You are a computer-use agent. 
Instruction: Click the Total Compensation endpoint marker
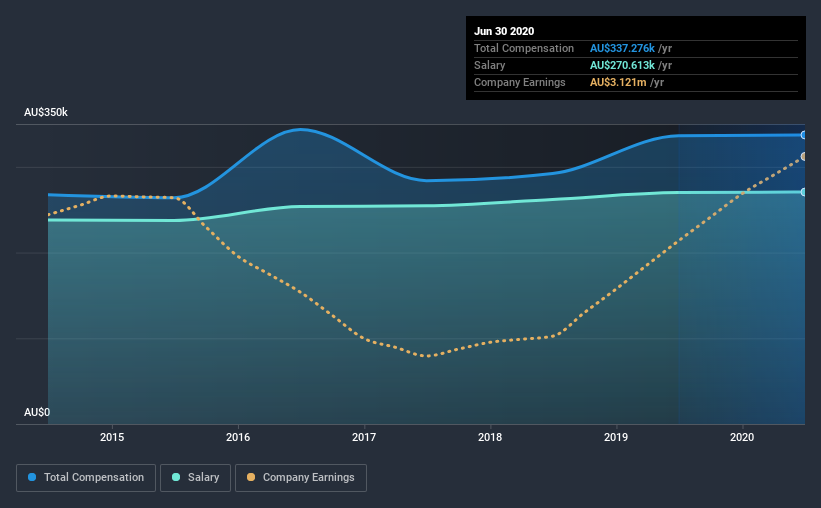(803, 135)
